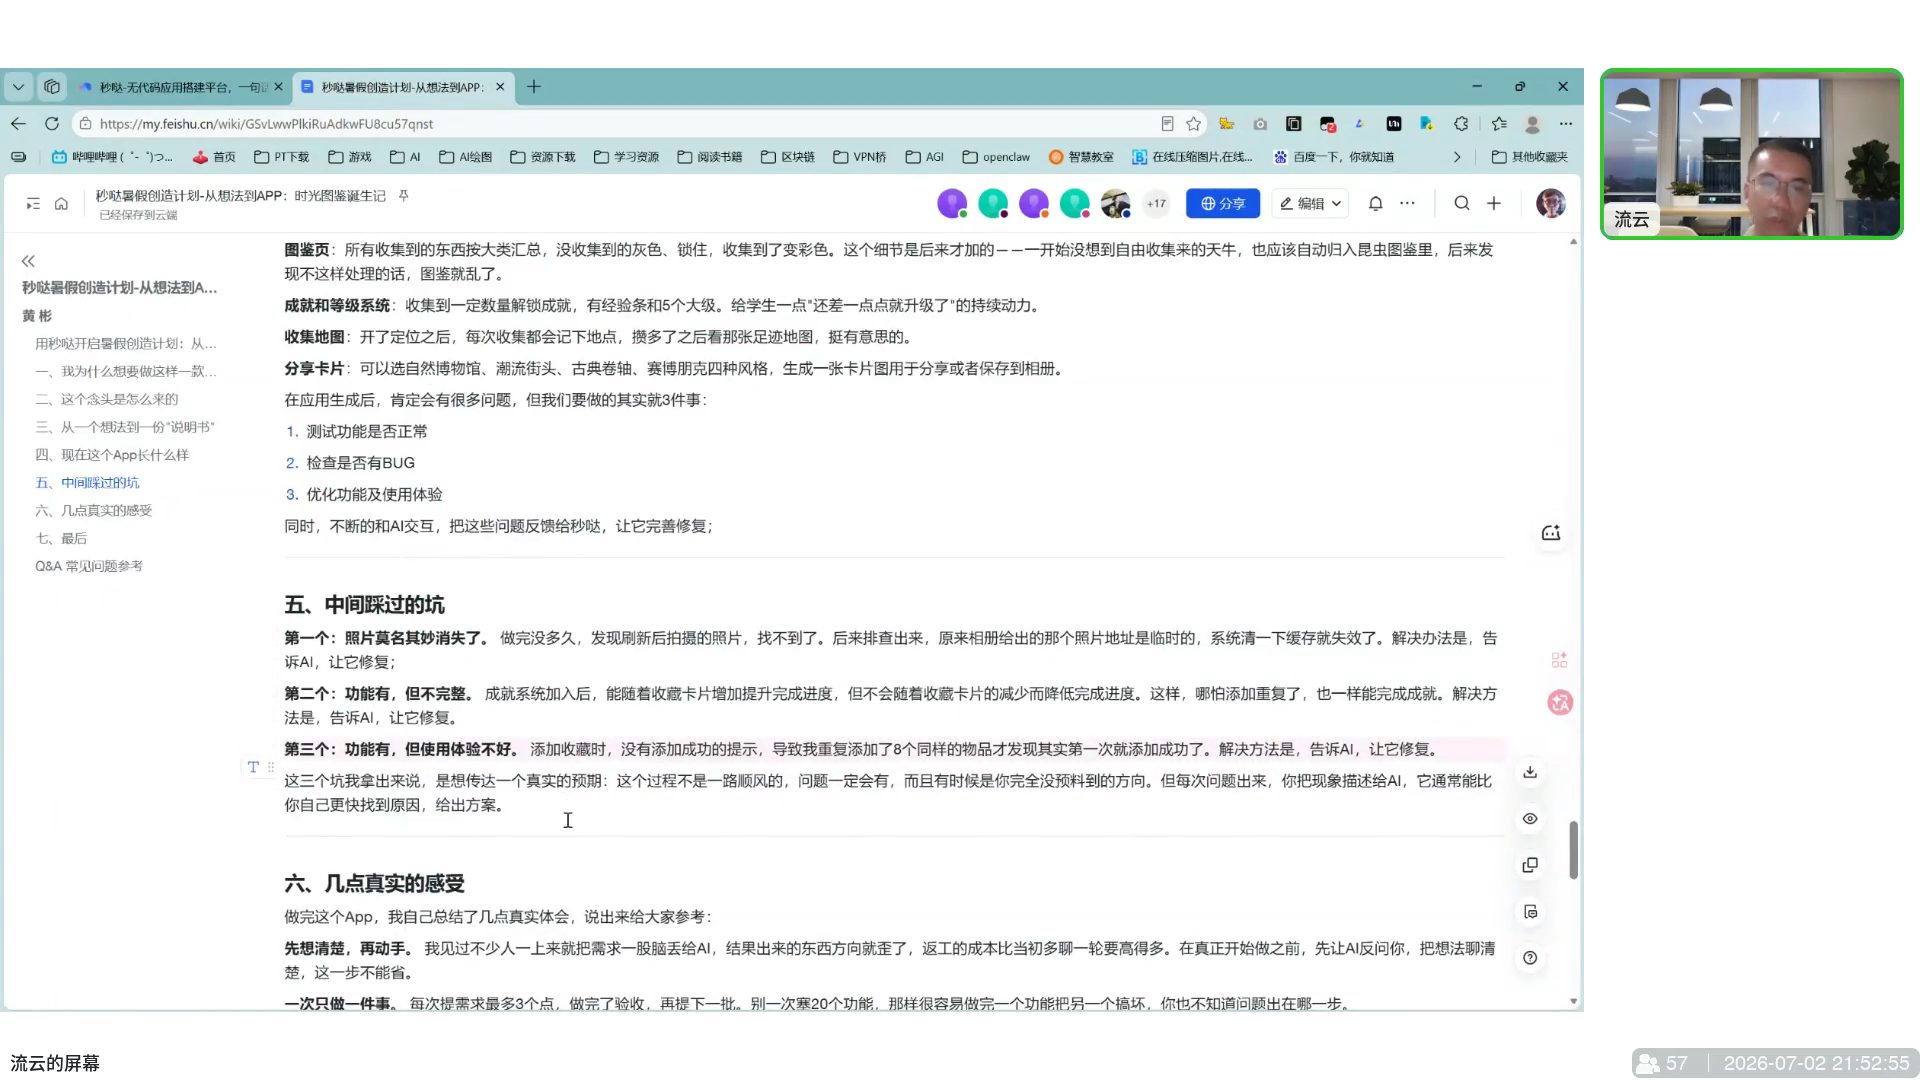Open the AI assistant icon at right edge
Screen dimensions: 1920x1080
point(1551,533)
